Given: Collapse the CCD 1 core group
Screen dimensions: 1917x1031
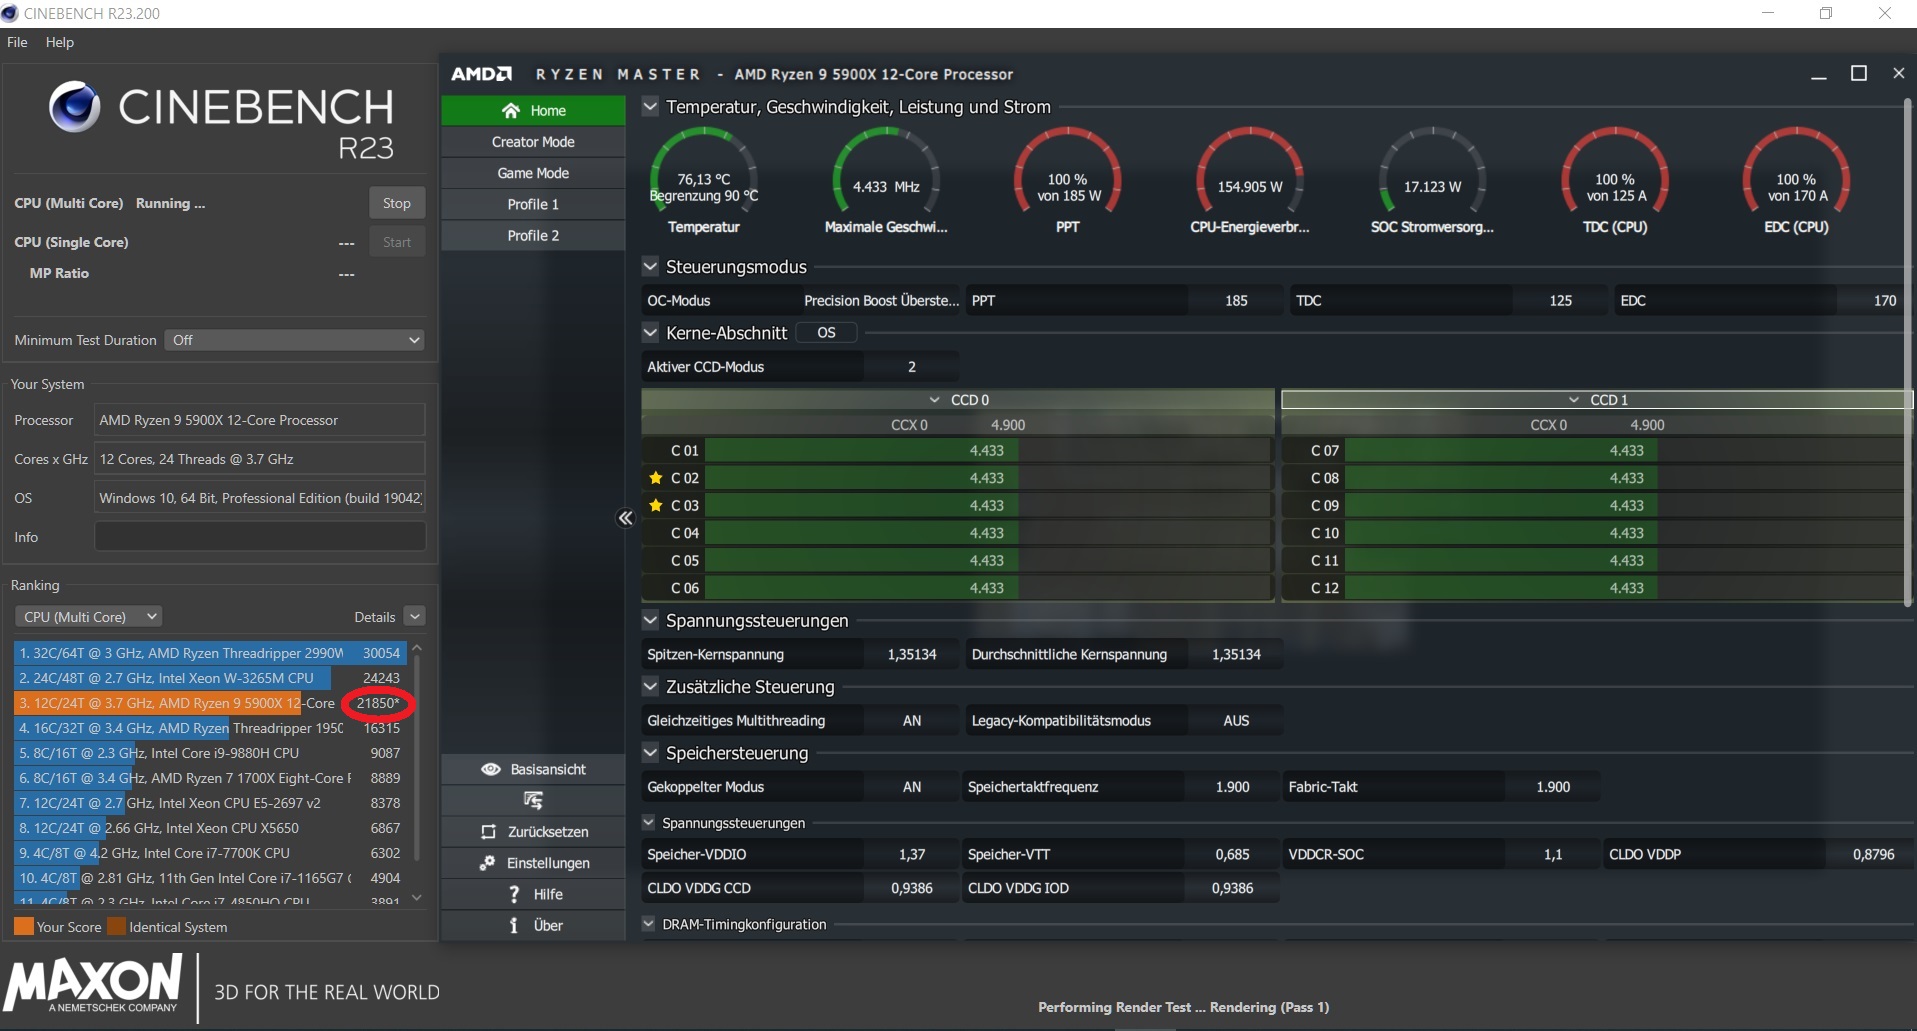Looking at the screenshot, I should coord(1573,400).
